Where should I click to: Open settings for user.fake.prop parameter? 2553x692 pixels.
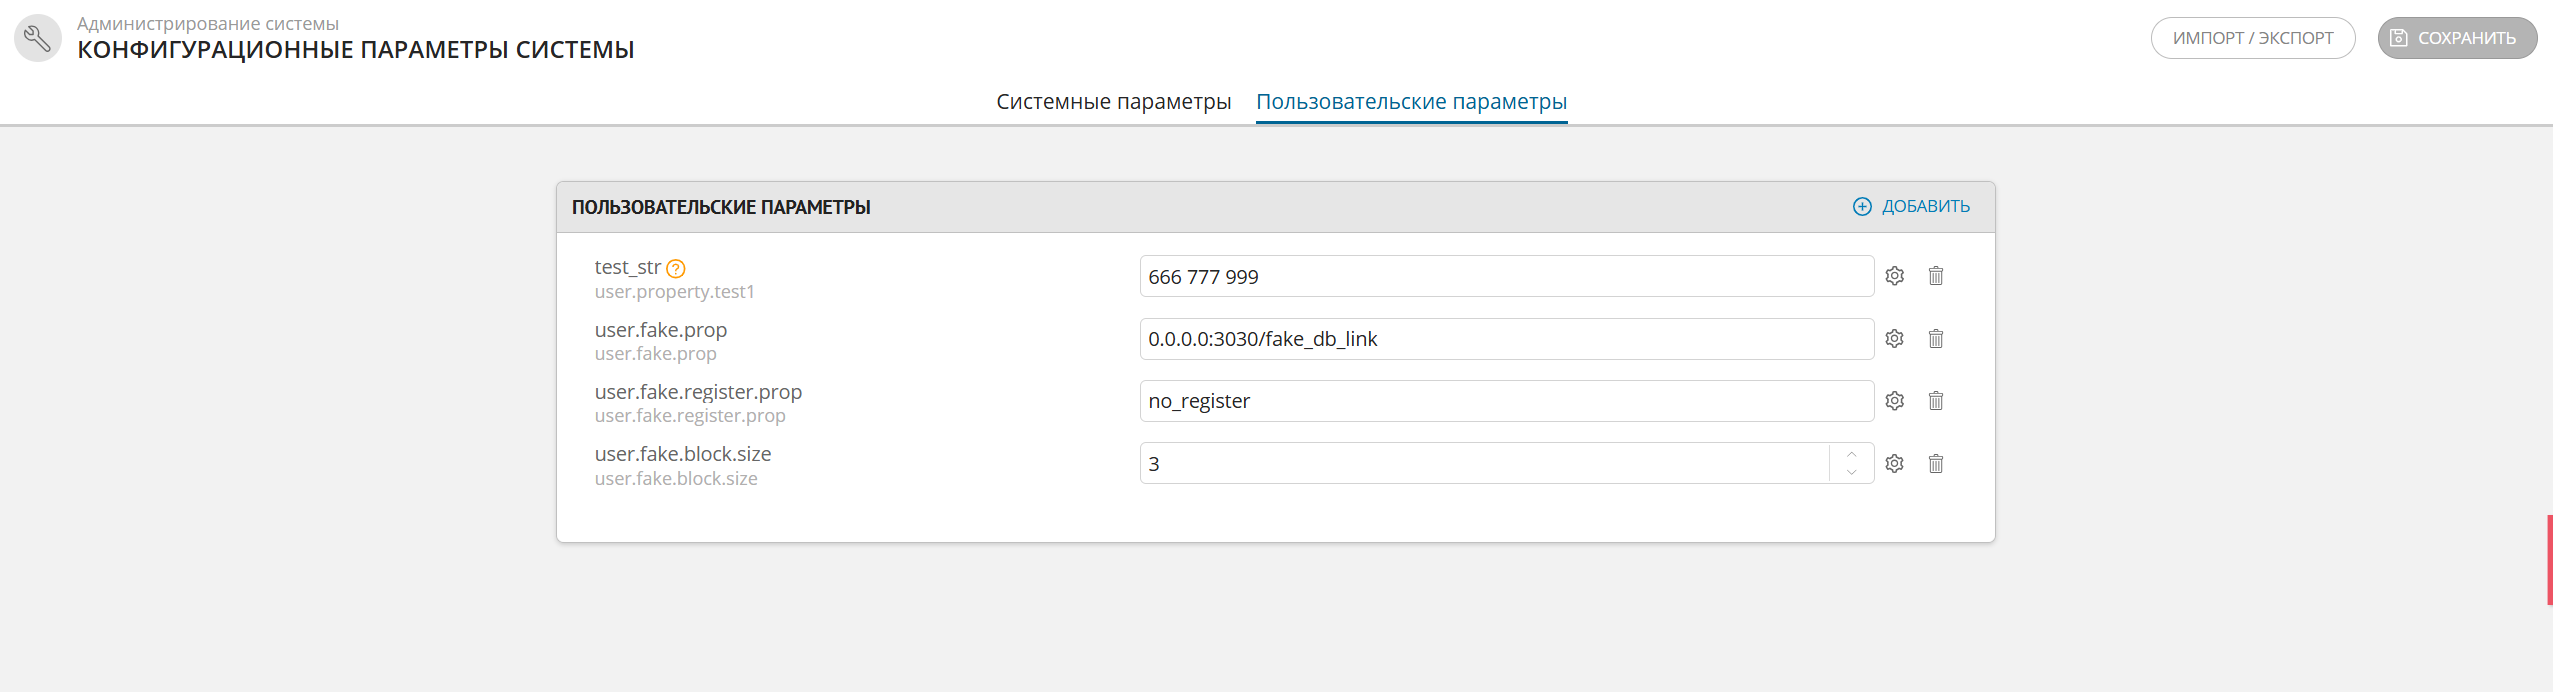click(x=1894, y=338)
